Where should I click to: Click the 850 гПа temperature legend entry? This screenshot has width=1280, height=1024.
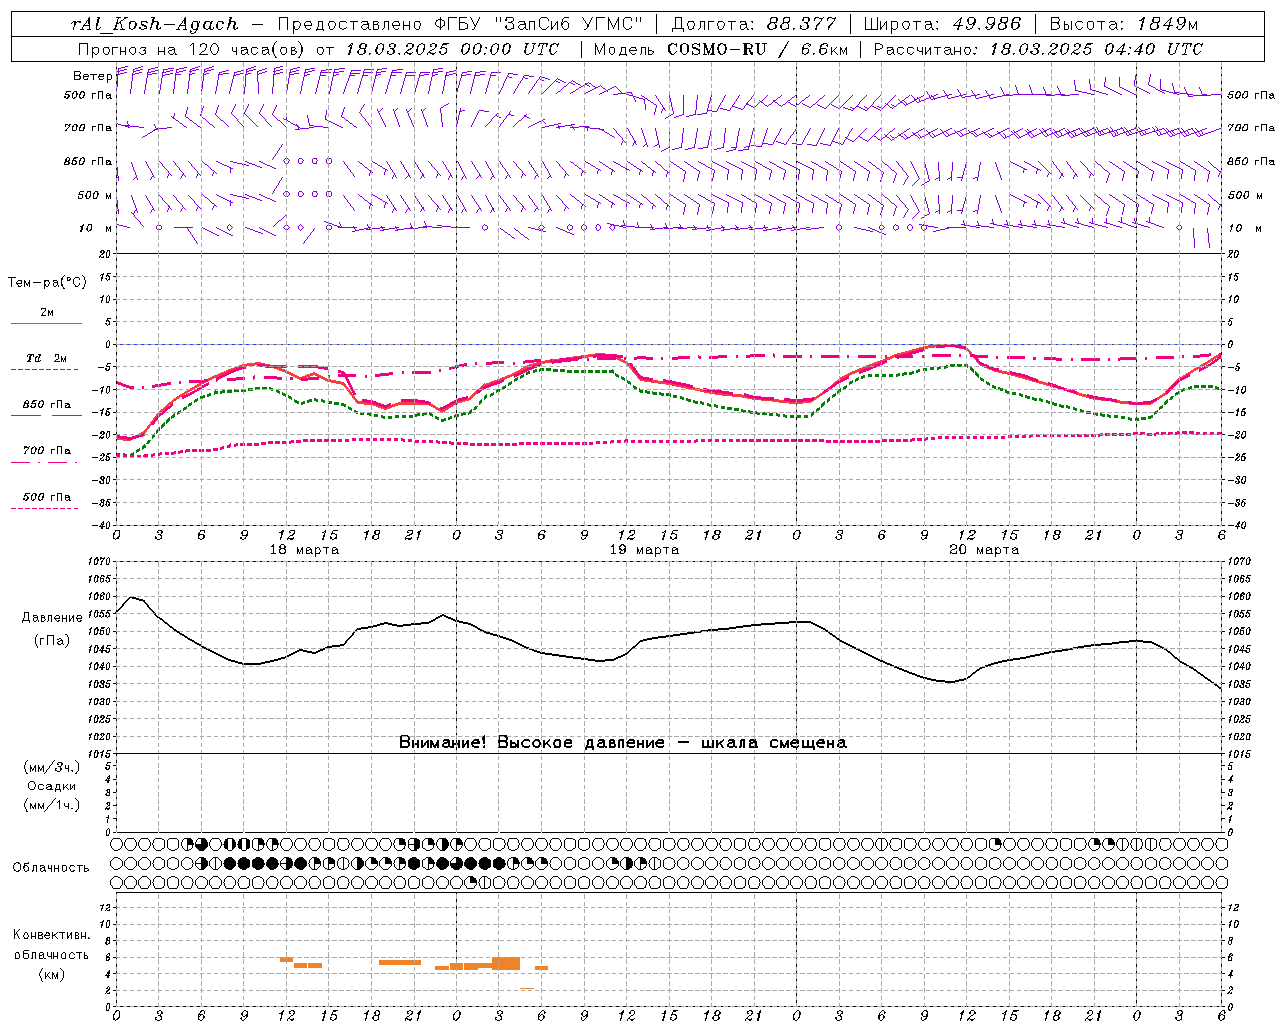point(46,405)
